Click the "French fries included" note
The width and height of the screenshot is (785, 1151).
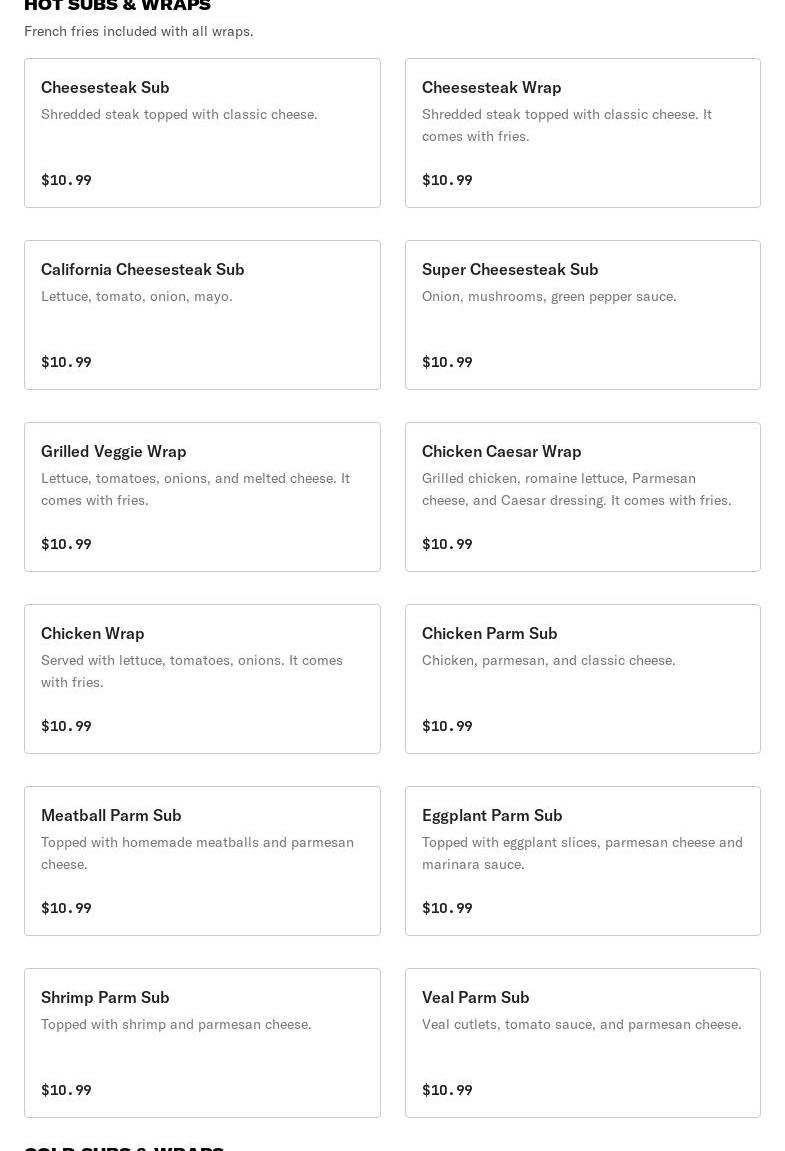[139, 31]
